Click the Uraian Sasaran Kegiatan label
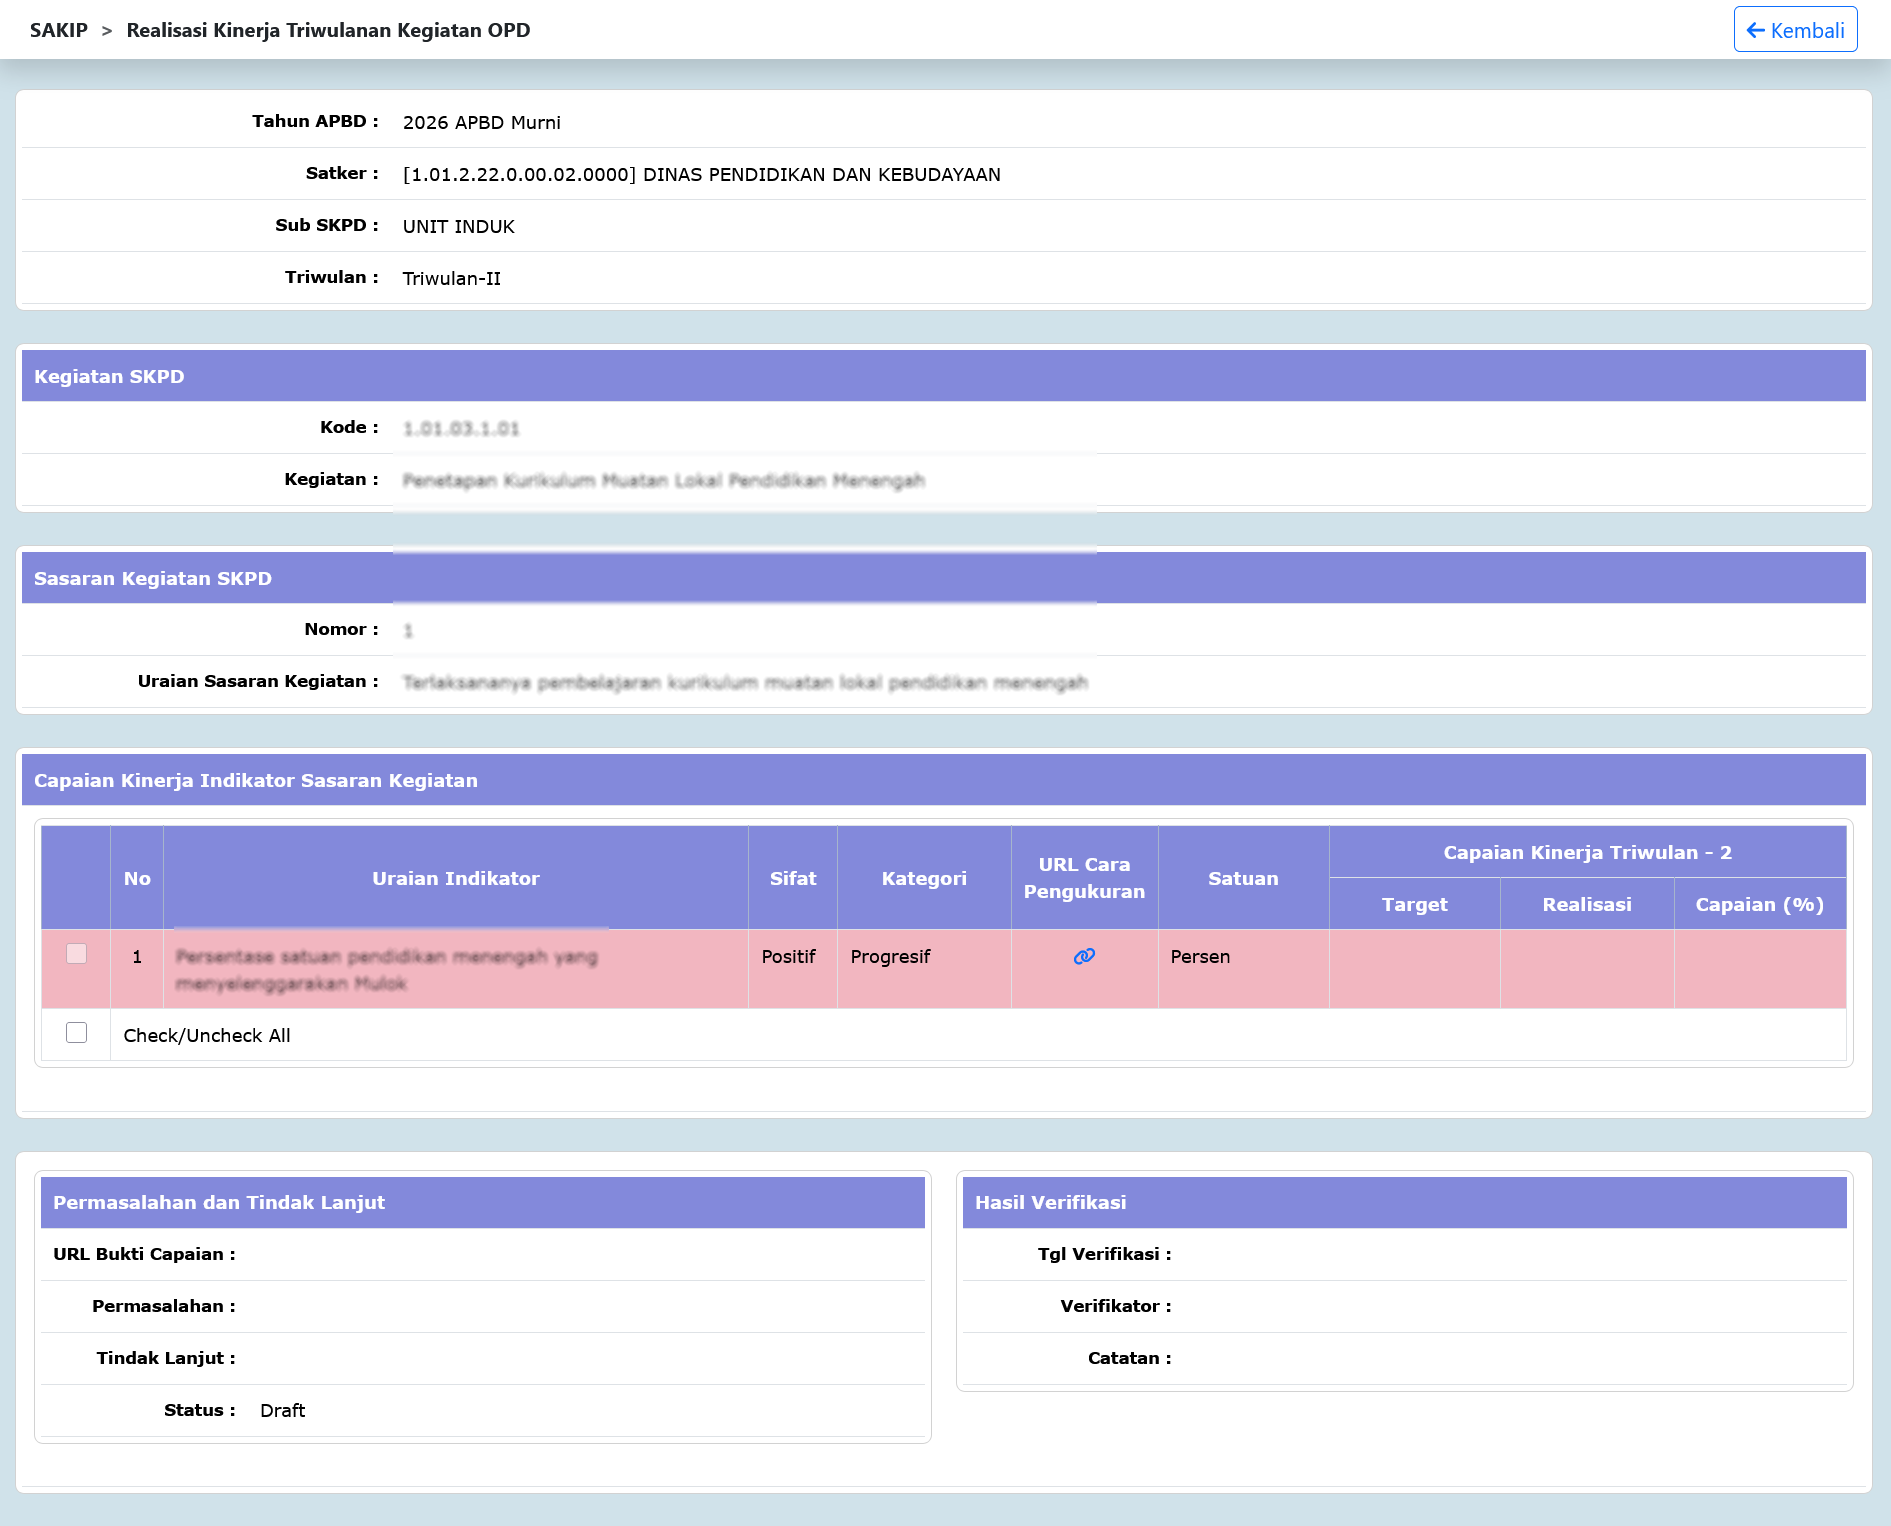Viewport: 1891px width, 1526px height. [258, 681]
